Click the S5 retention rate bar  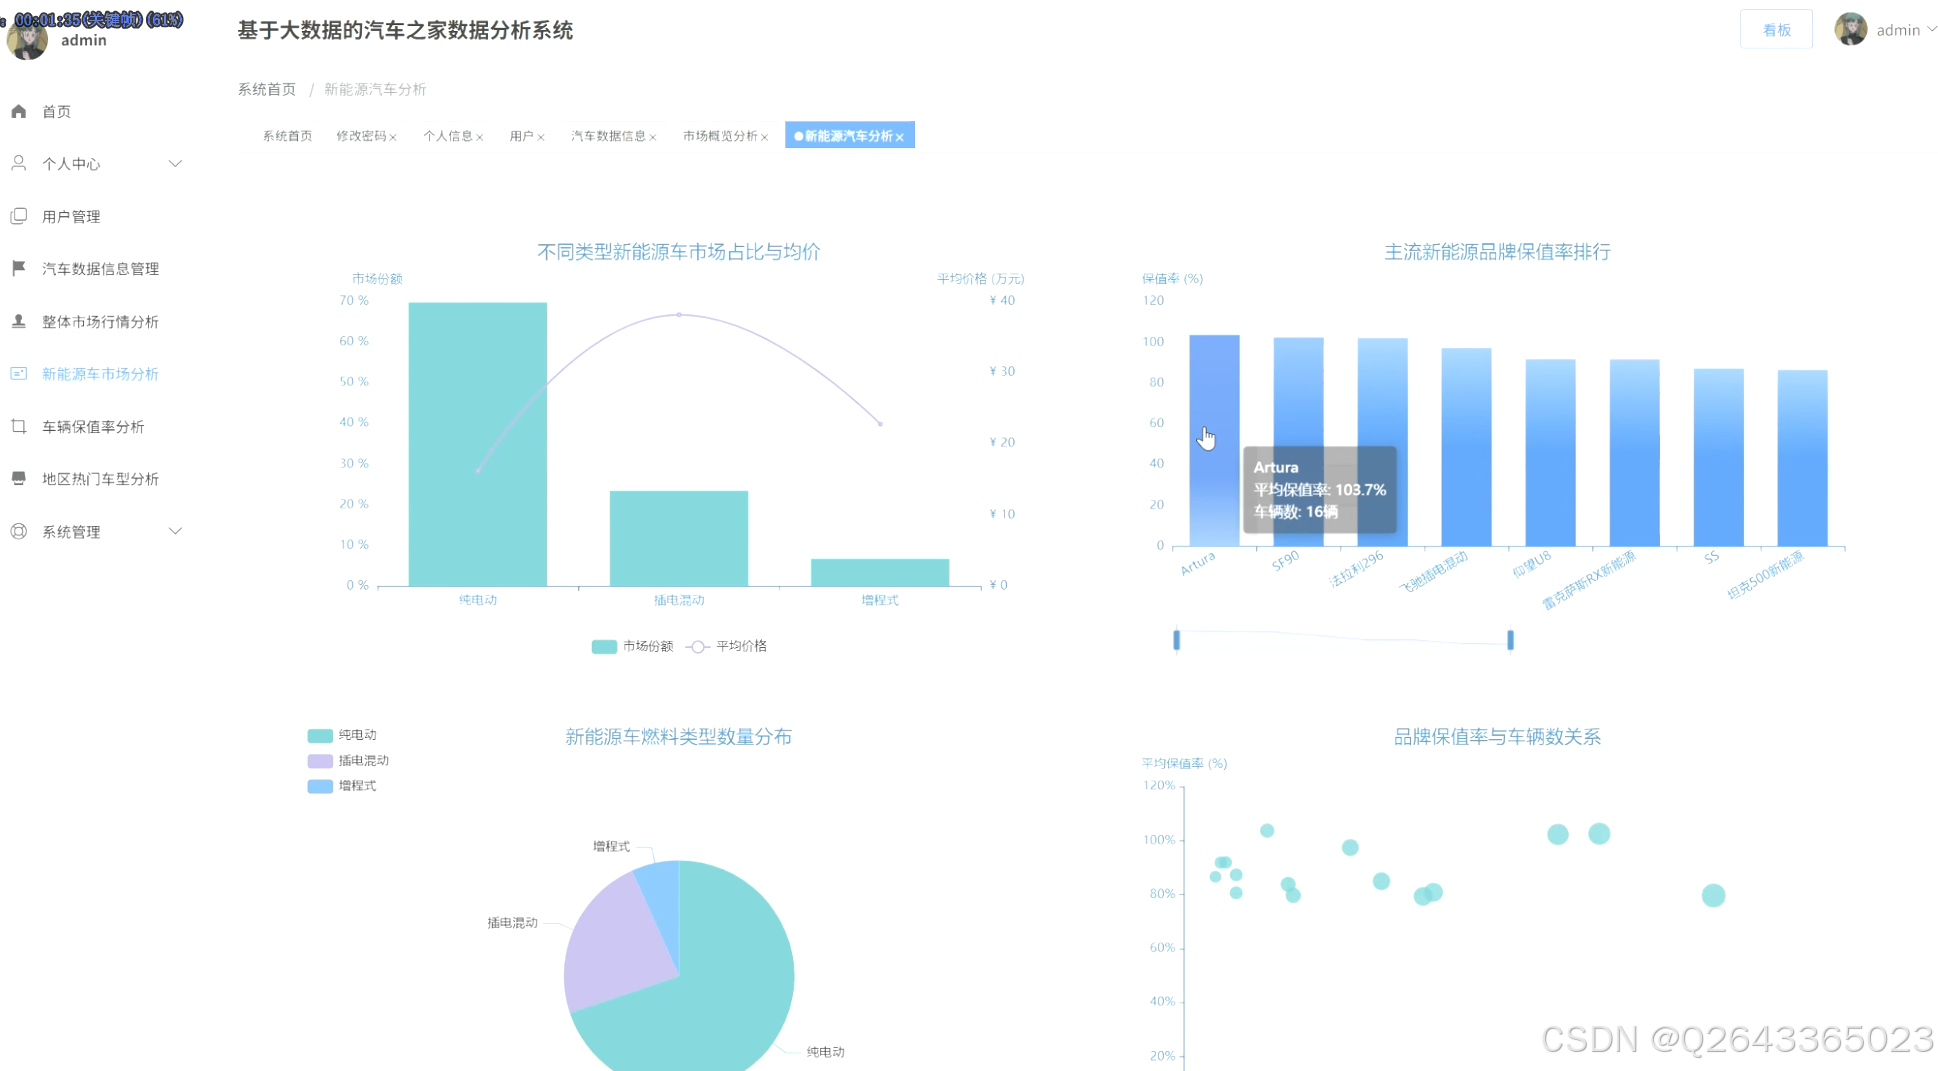click(x=1718, y=458)
